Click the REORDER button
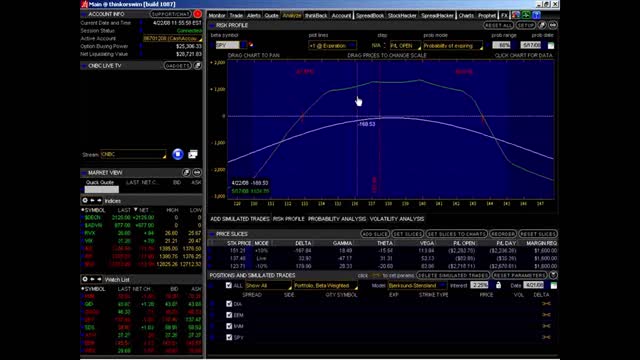 (503, 234)
